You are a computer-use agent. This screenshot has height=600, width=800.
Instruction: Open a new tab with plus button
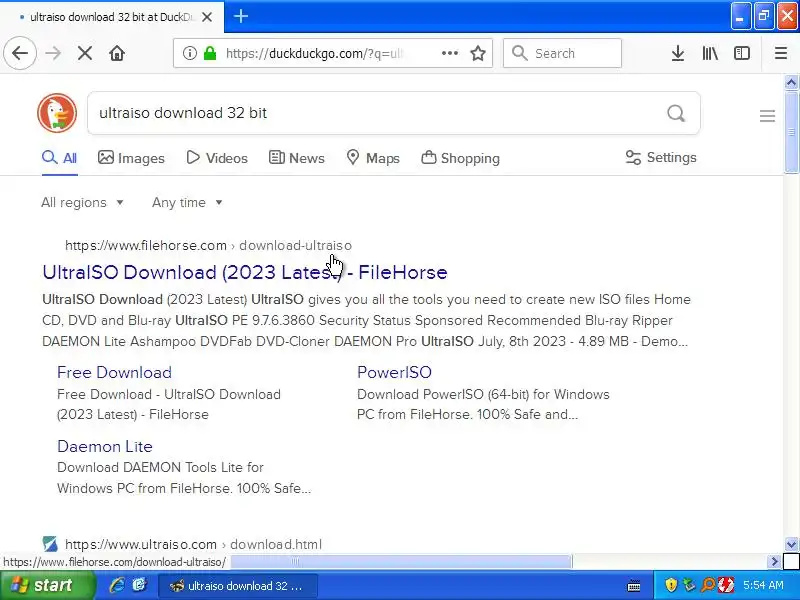click(x=241, y=16)
